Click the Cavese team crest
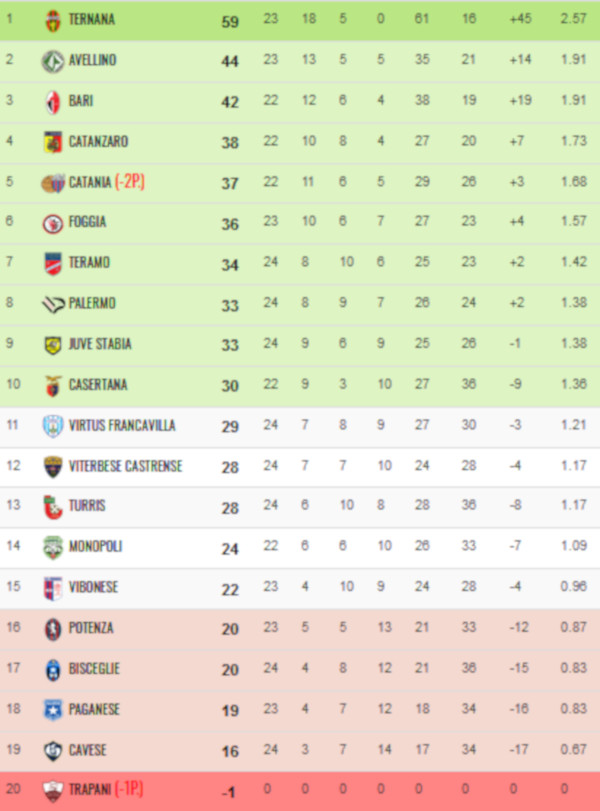The height and width of the screenshot is (811, 600). [53, 750]
